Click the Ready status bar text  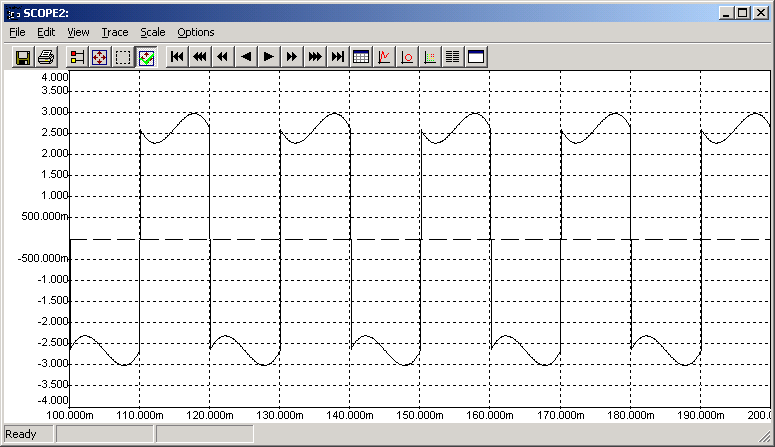pyautogui.click(x=21, y=434)
